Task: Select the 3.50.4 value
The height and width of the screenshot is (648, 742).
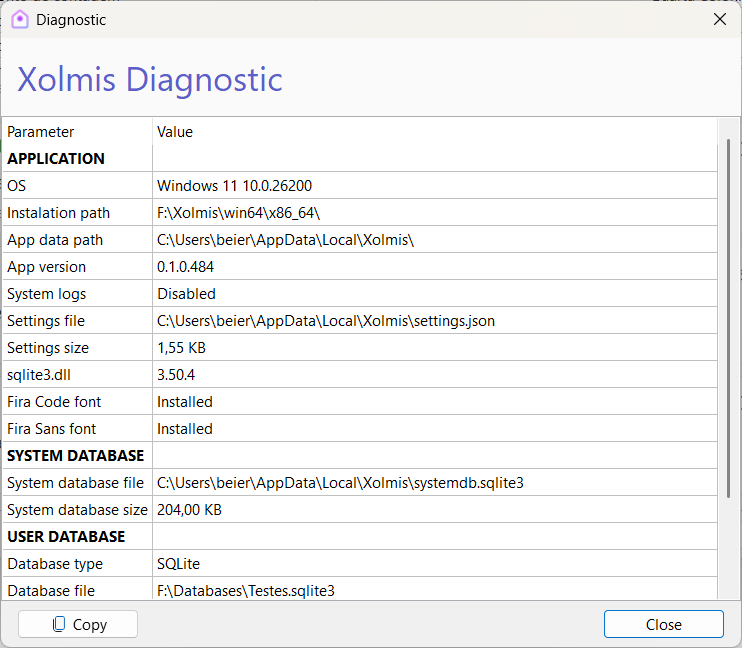Action: point(435,374)
